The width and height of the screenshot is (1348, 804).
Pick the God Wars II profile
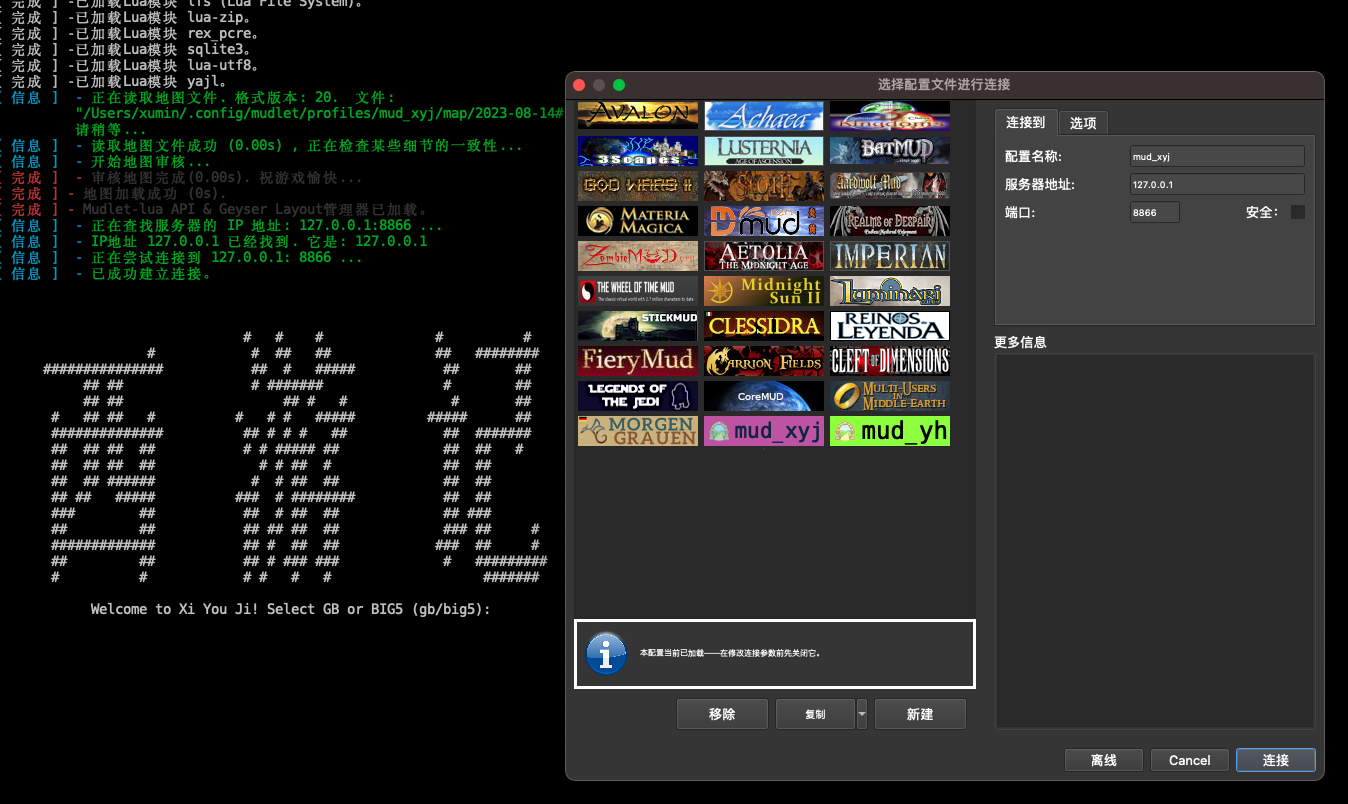coord(638,186)
